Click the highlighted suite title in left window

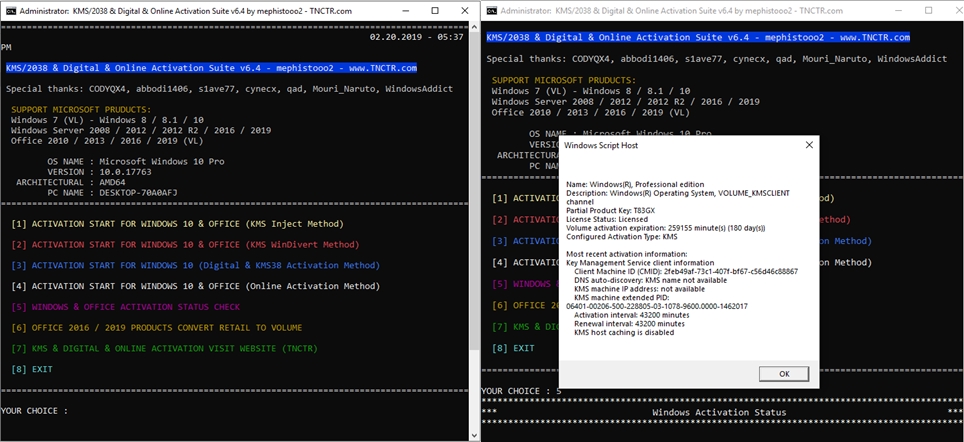click(211, 68)
